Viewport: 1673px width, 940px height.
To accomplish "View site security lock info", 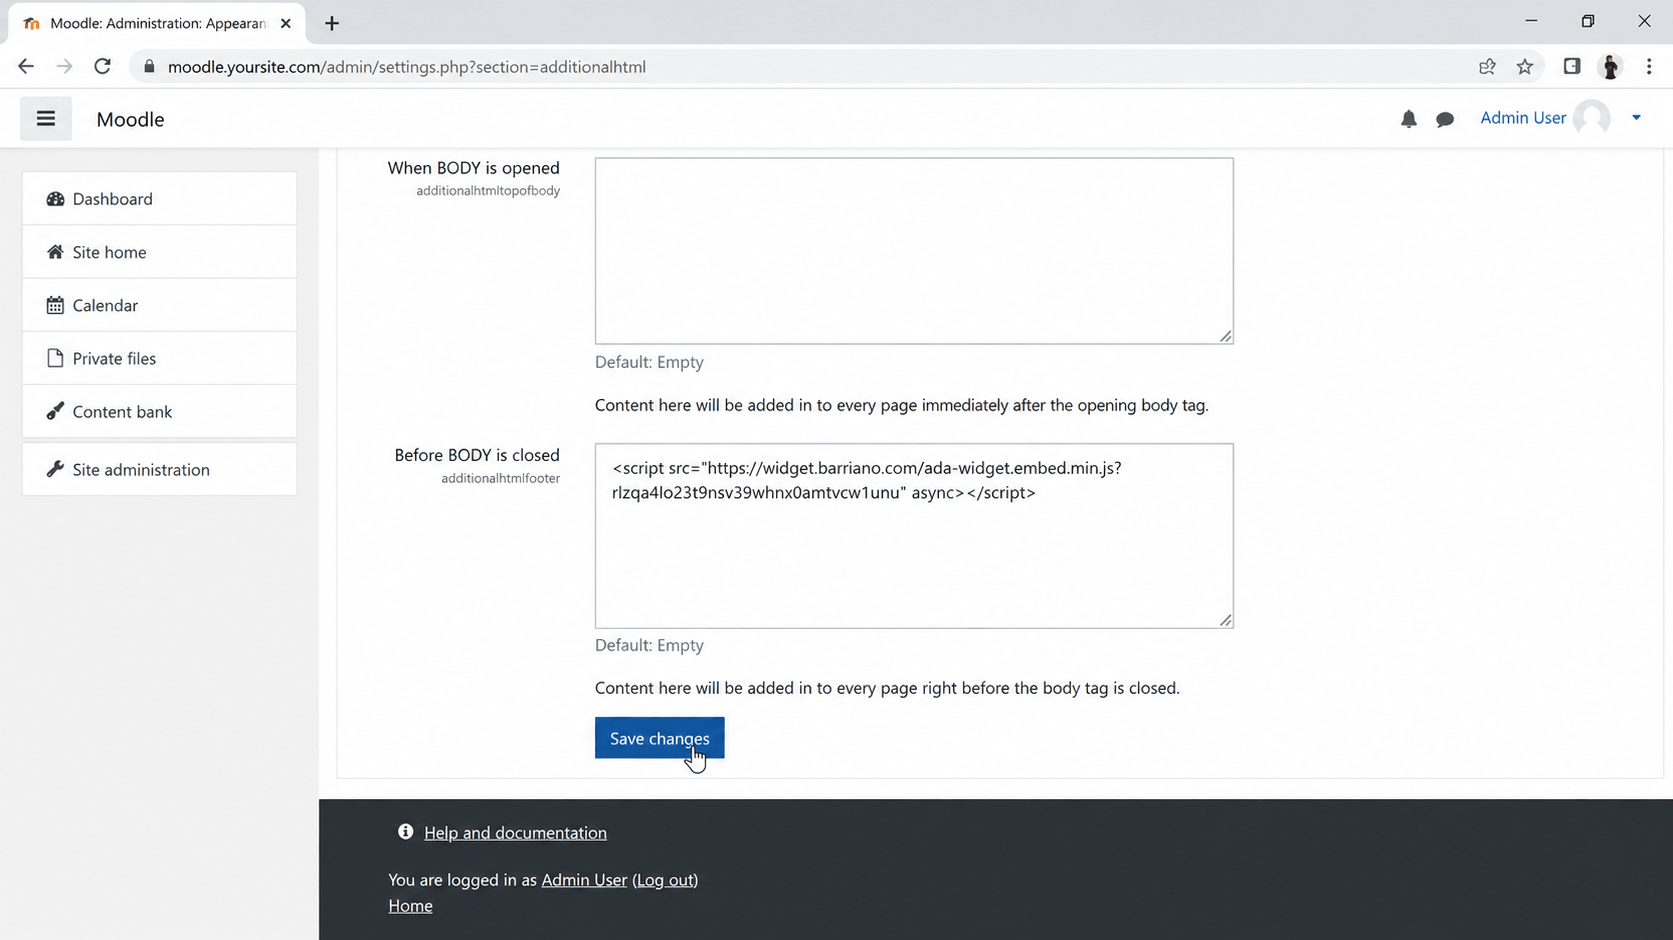I will point(149,67).
